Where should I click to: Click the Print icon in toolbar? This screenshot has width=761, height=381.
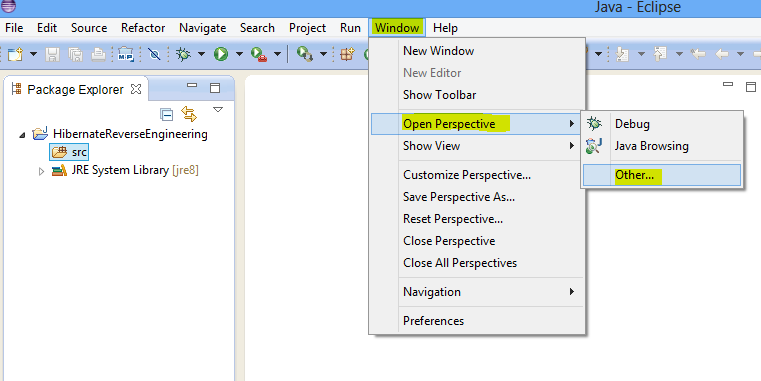click(99, 54)
